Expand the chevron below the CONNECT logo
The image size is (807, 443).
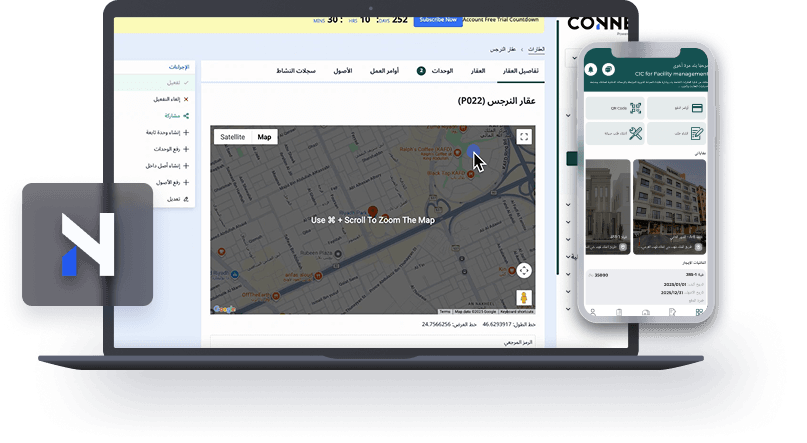click(x=571, y=60)
